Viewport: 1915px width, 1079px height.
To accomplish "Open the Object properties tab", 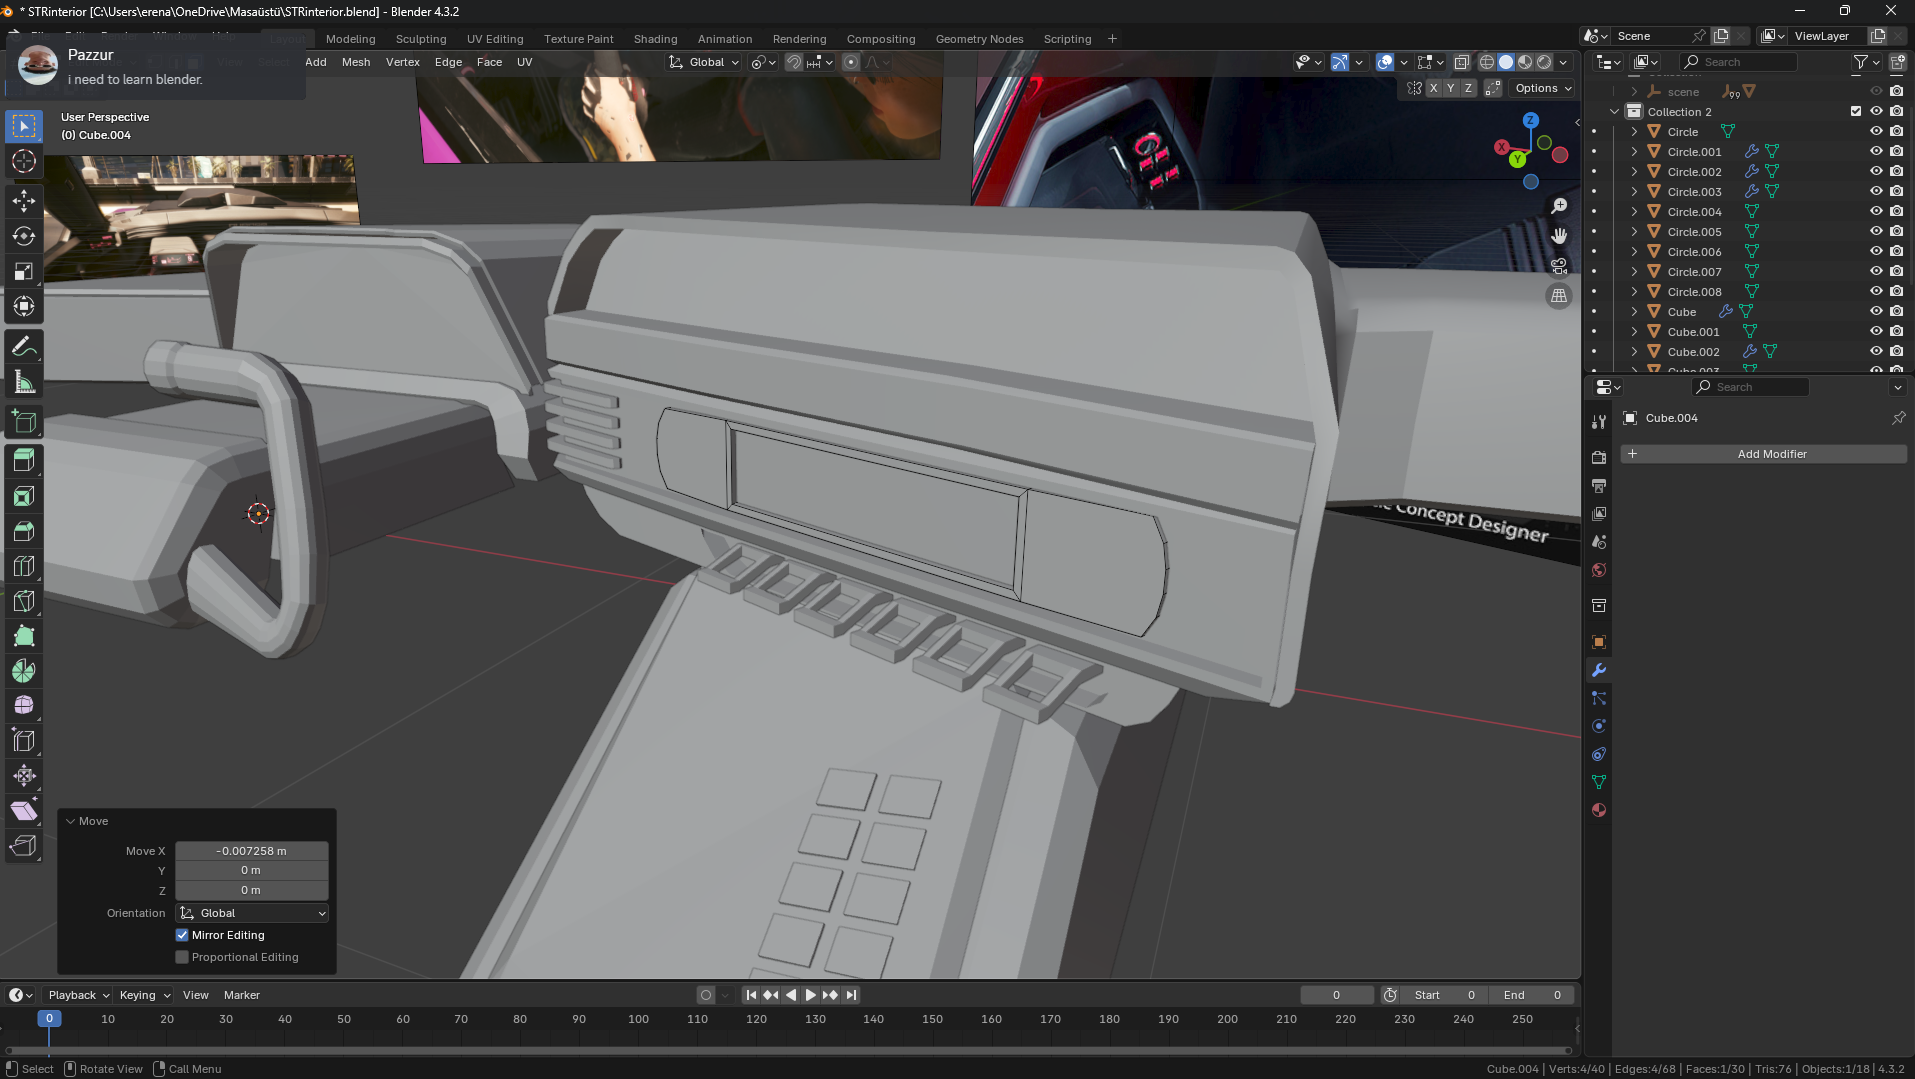I will 1599,642.
